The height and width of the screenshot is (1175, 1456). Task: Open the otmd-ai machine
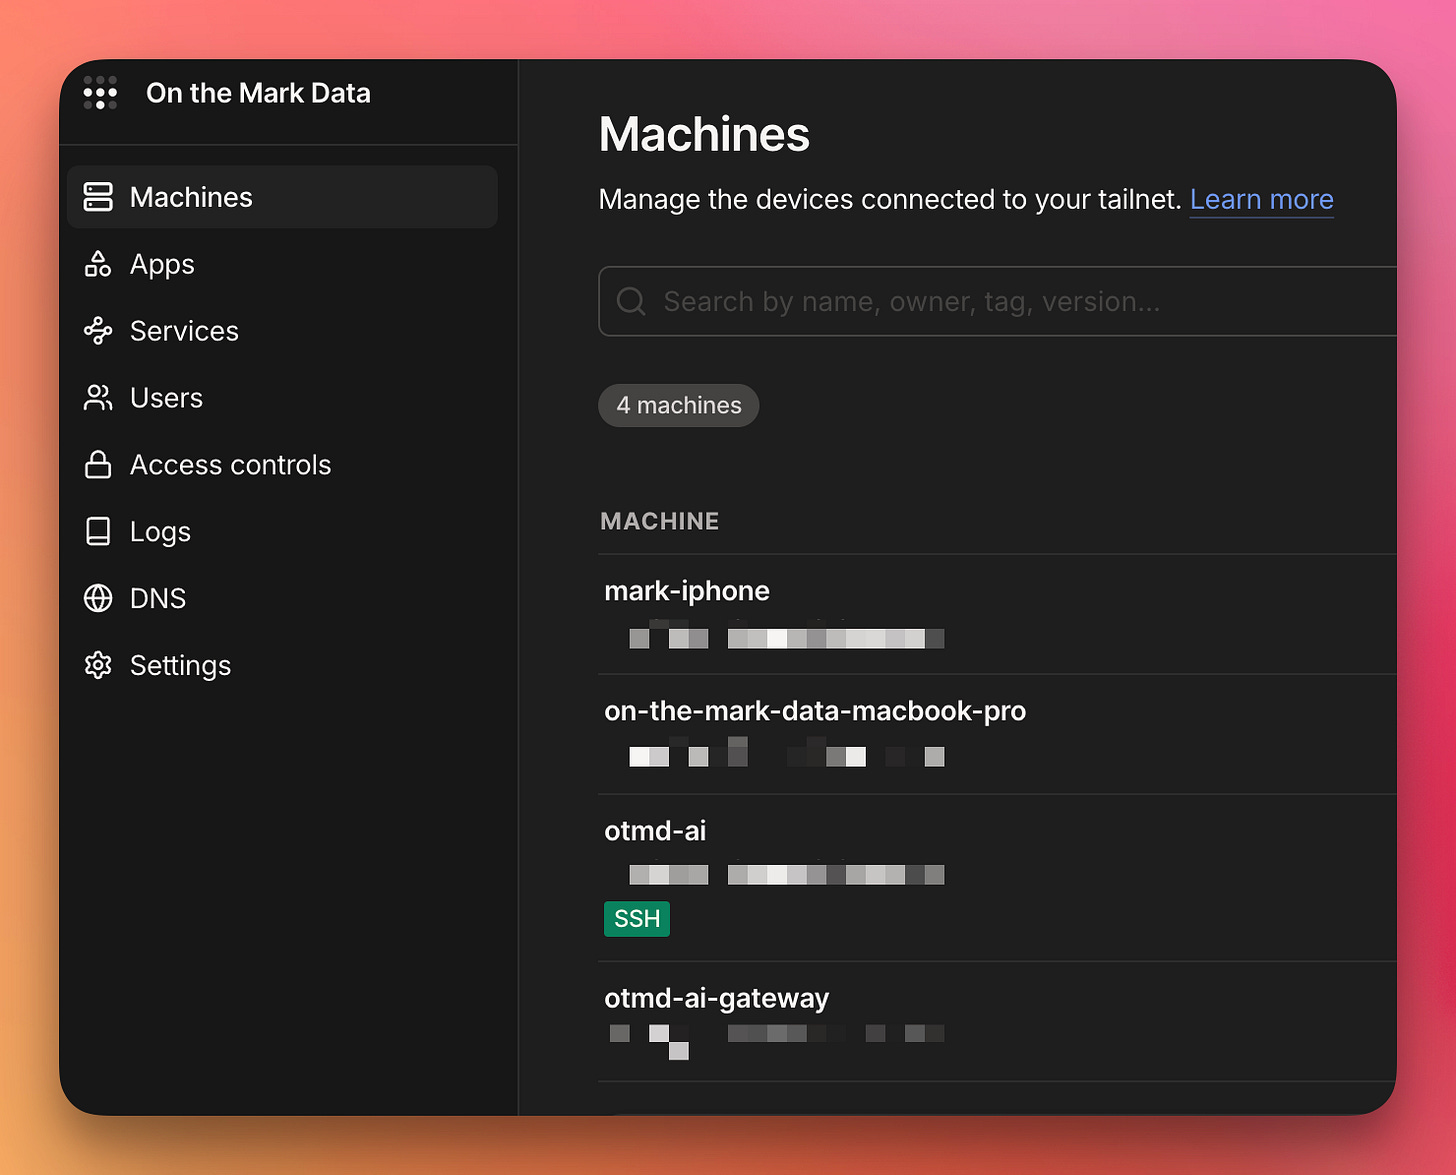pos(655,831)
